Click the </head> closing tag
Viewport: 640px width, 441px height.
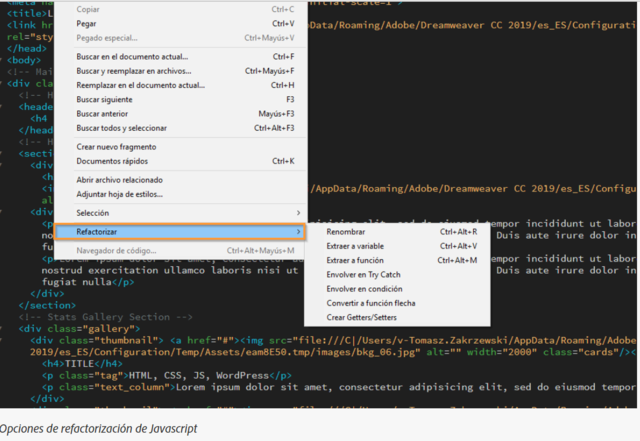27,49
